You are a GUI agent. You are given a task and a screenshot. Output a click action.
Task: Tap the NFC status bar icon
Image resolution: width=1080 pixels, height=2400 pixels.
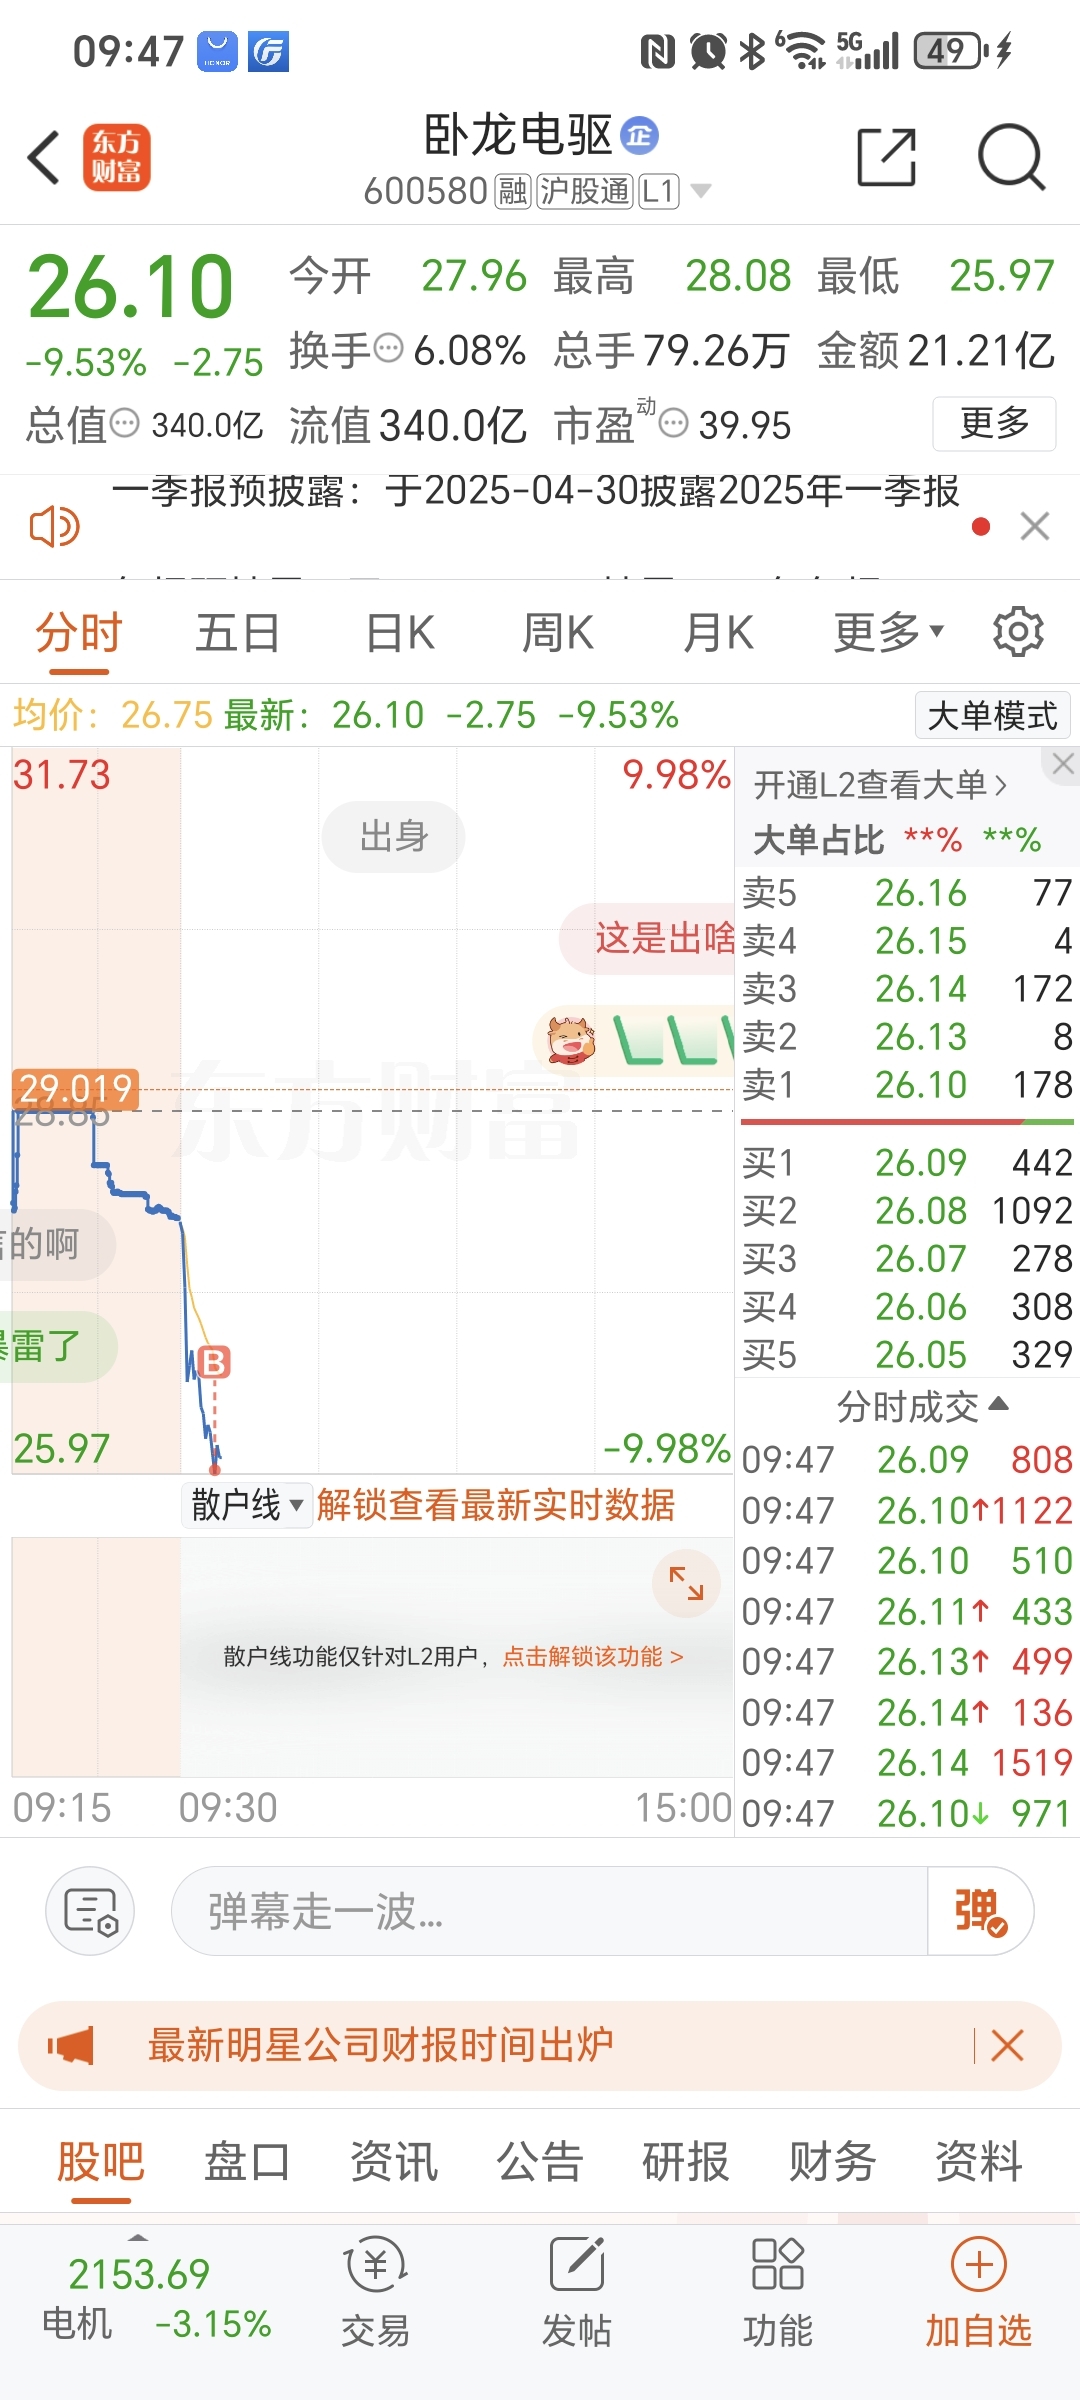tap(657, 51)
